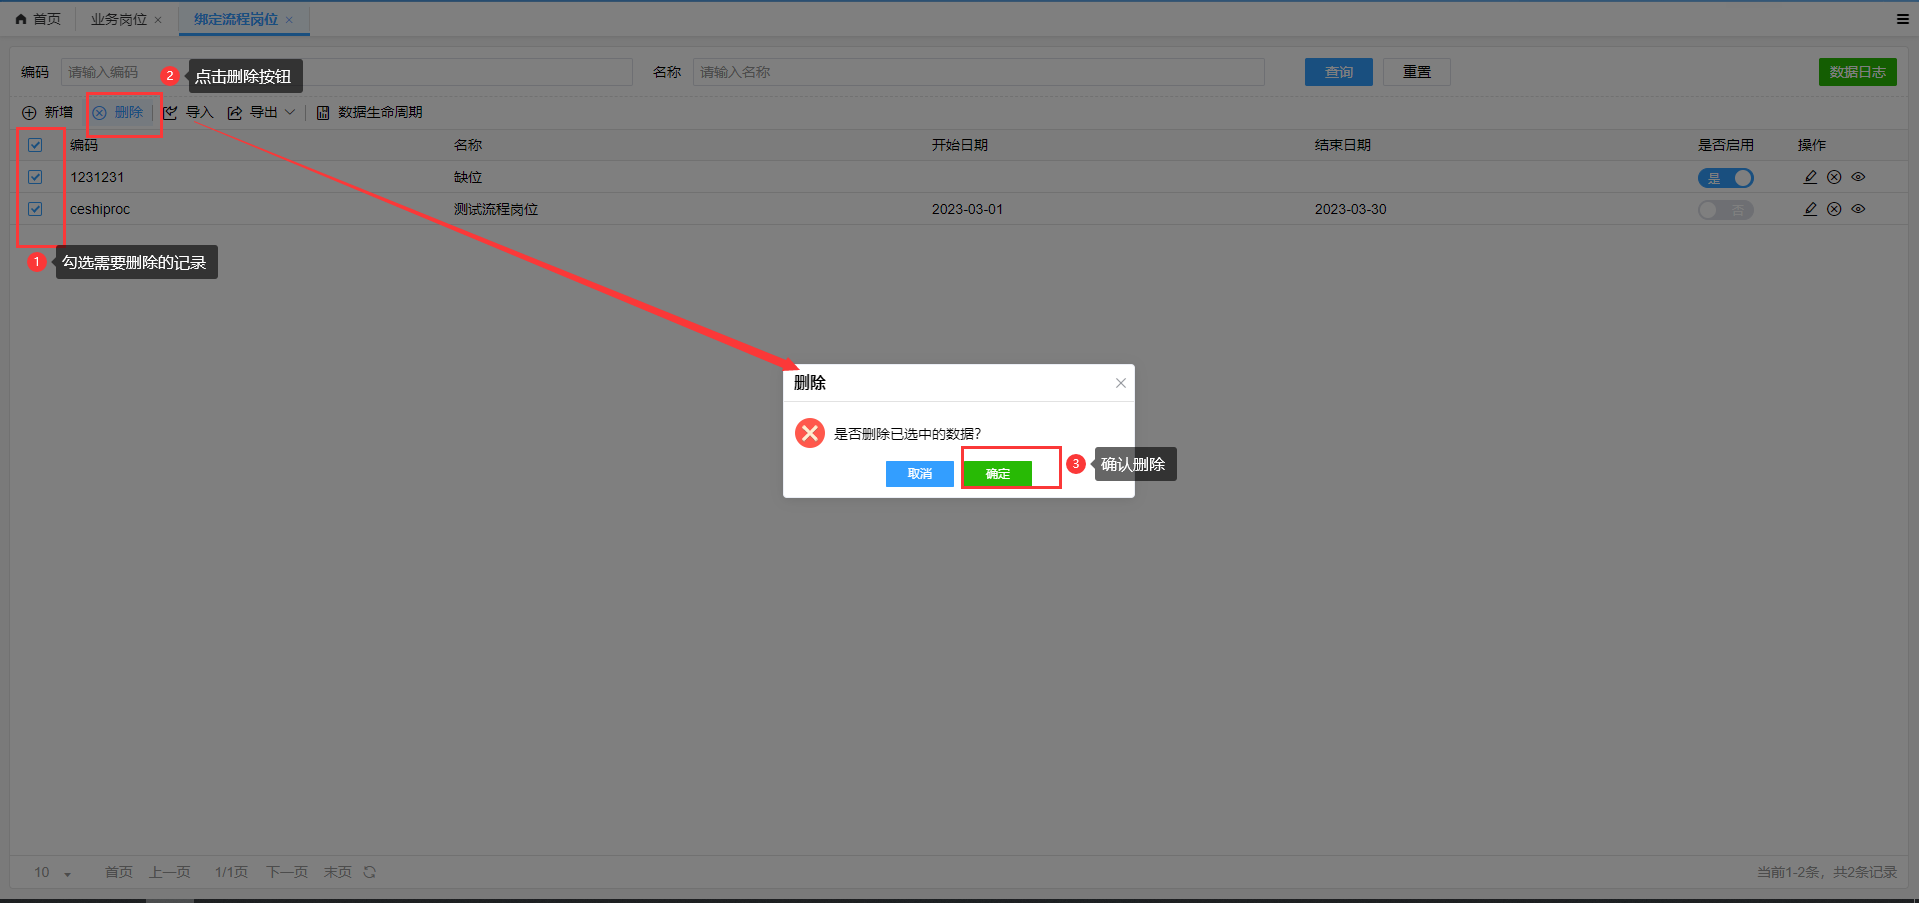View ceshiproc row details with eye icon

click(1858, 209)
